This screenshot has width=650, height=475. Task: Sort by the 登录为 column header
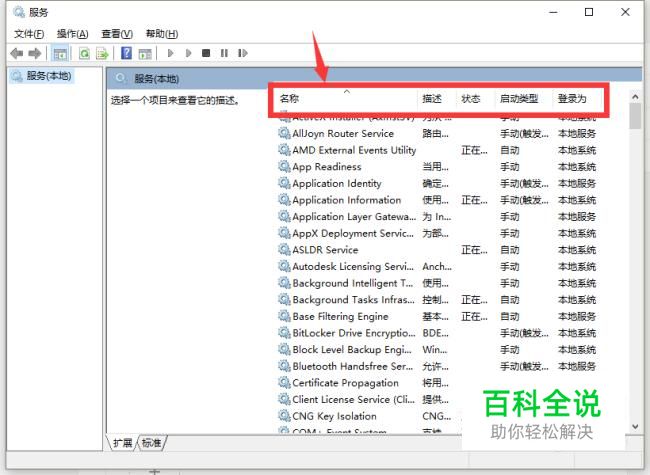578,99
